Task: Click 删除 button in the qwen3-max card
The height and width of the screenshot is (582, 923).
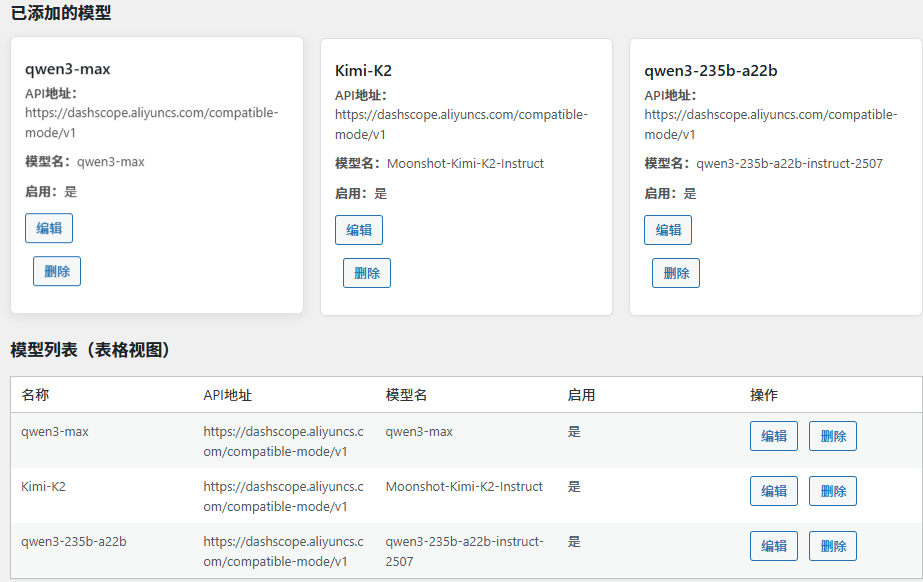Action: (57, 271)
